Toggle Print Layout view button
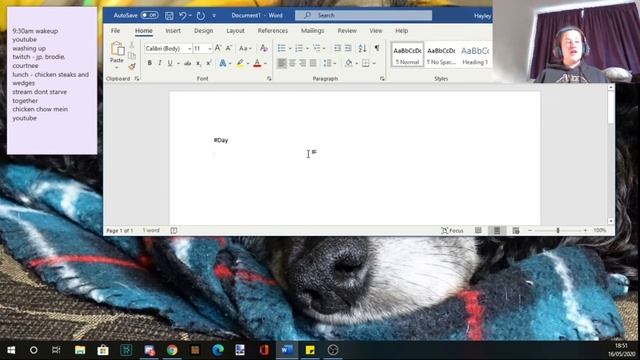Viewport: 640px width, 360px height. [x=497, y=231]
